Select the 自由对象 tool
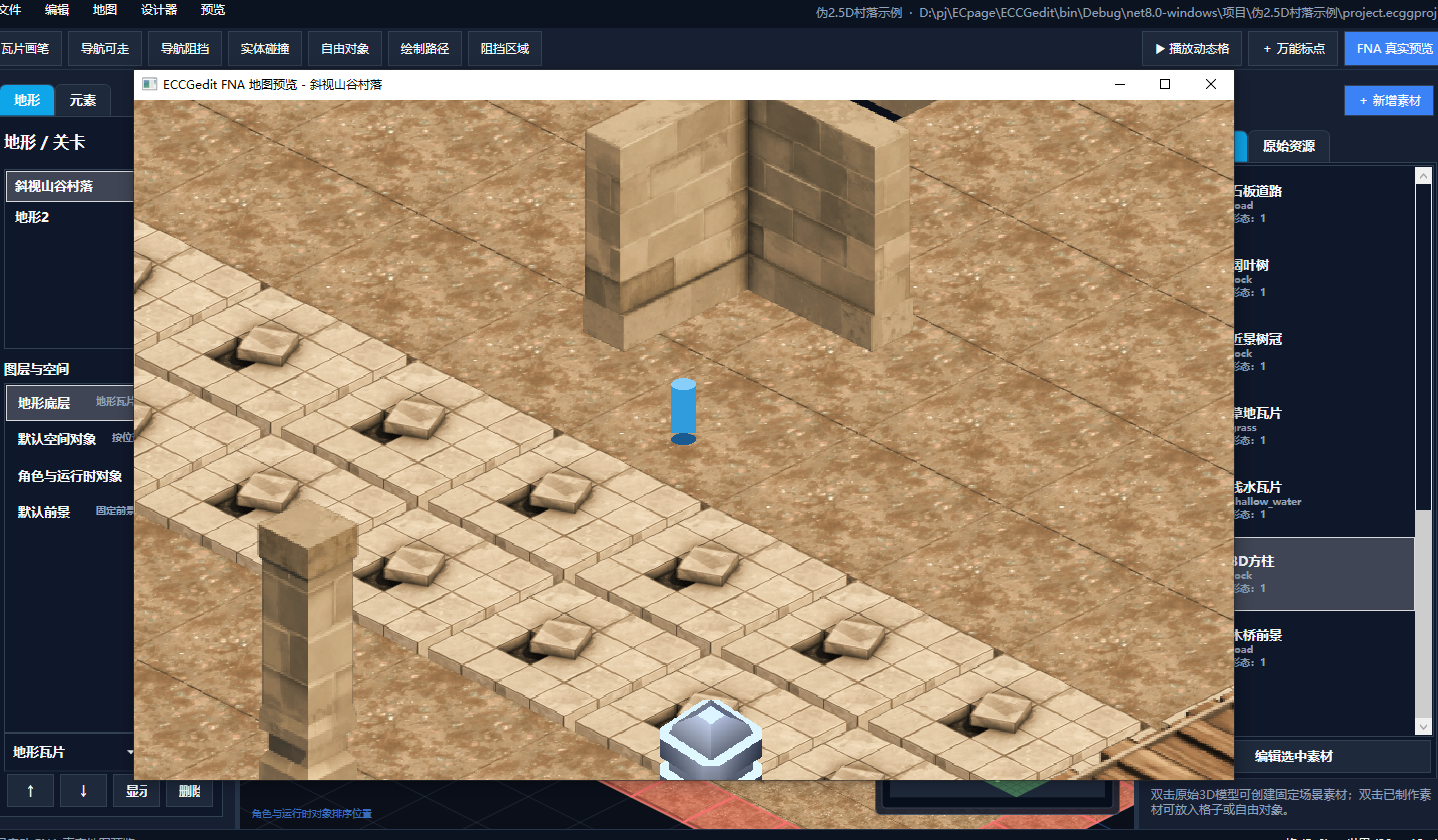 (345, 48)
